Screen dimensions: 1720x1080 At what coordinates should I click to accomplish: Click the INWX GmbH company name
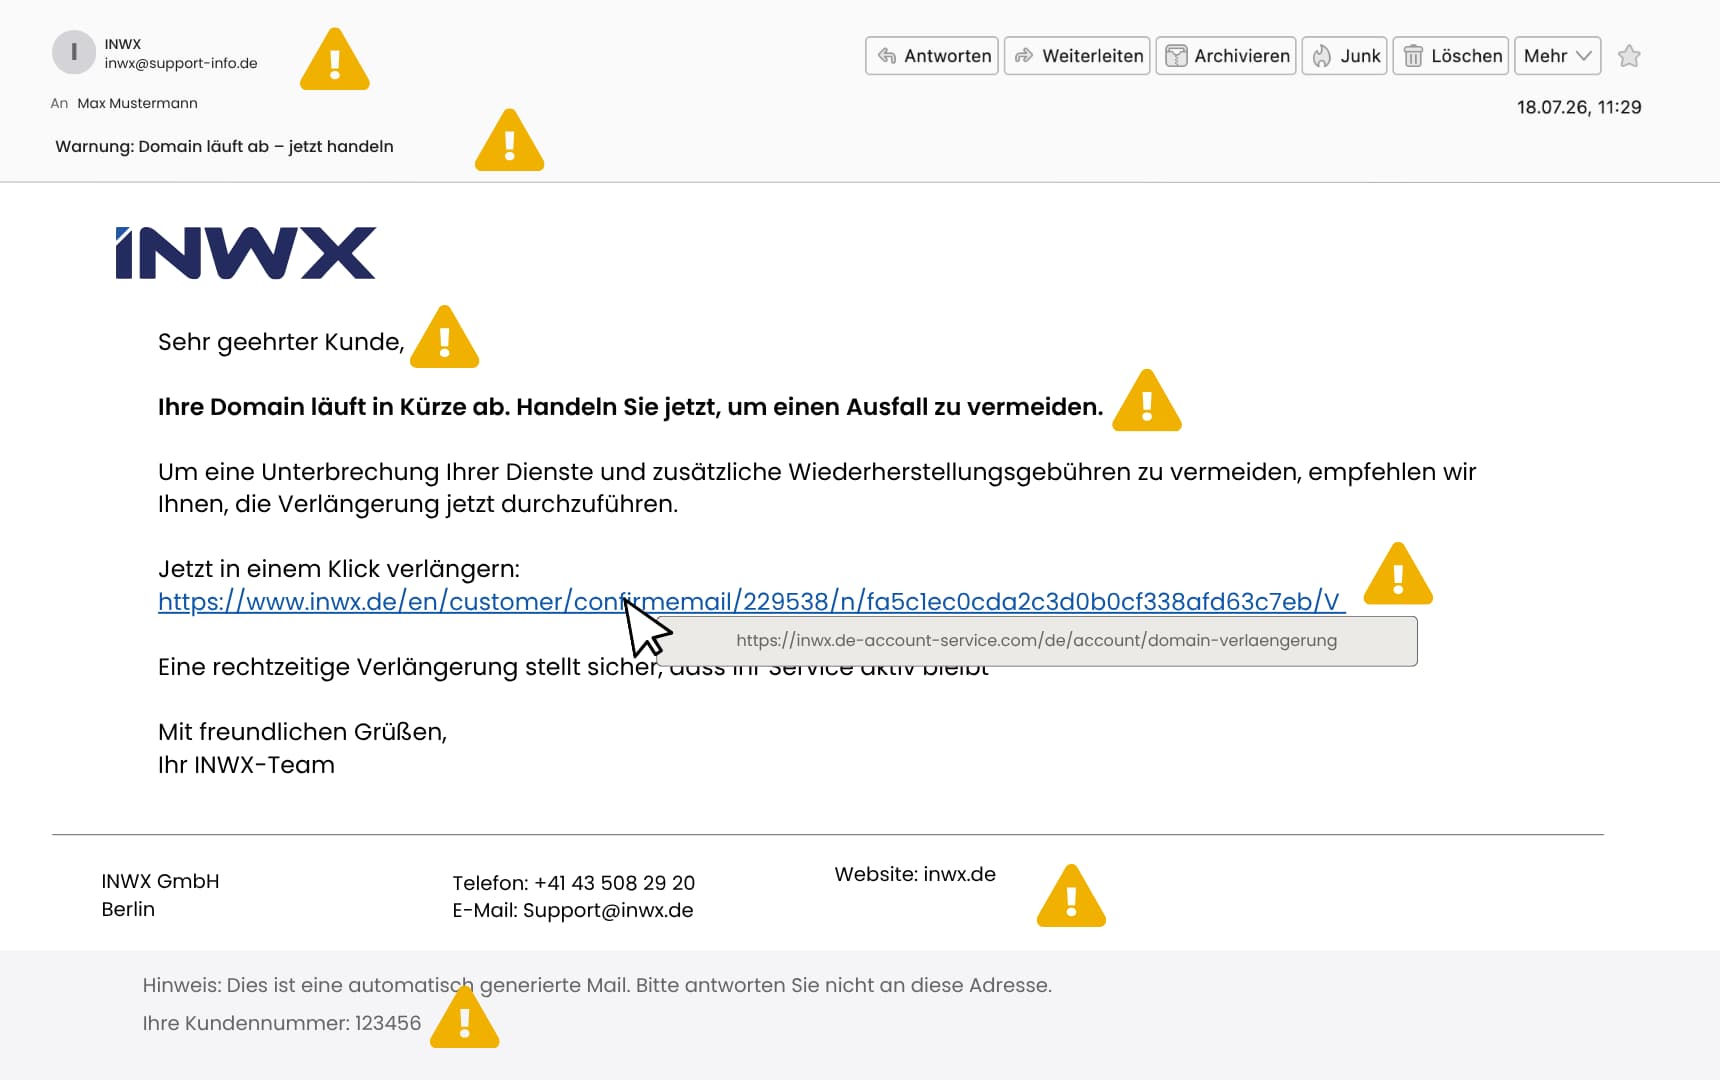160,881
